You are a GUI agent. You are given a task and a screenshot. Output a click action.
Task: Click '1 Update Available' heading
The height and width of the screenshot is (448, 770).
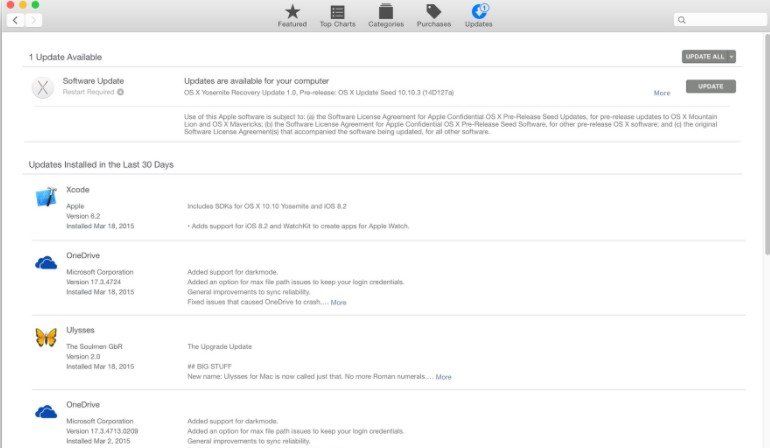click(x=65, y=57)
